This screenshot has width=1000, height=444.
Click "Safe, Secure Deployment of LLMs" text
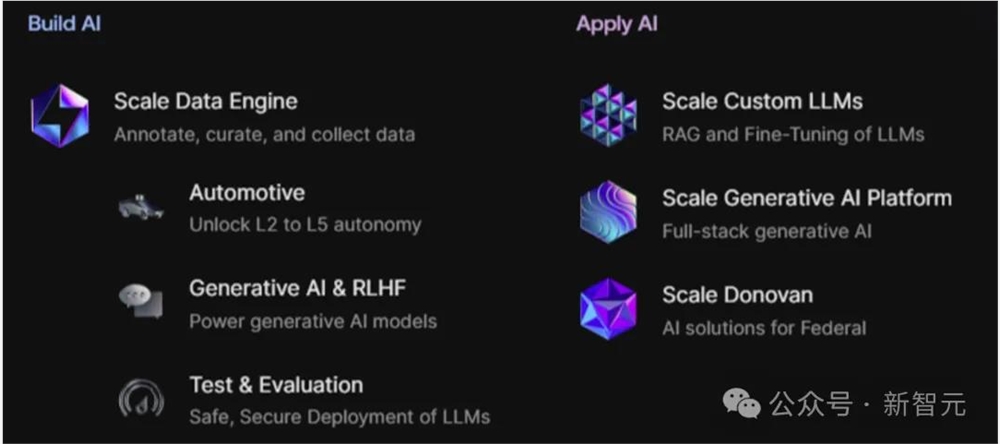click(339, 417)
